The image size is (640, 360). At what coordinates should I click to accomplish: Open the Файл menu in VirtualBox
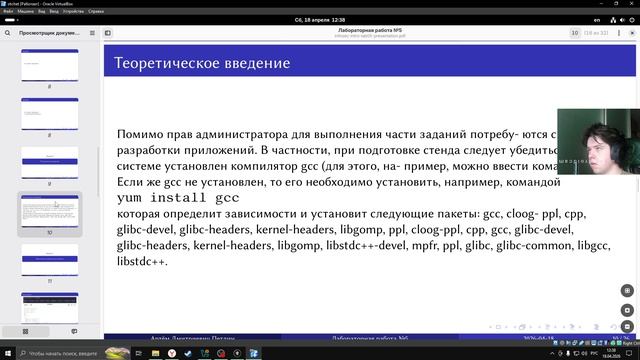click(8, 11)
